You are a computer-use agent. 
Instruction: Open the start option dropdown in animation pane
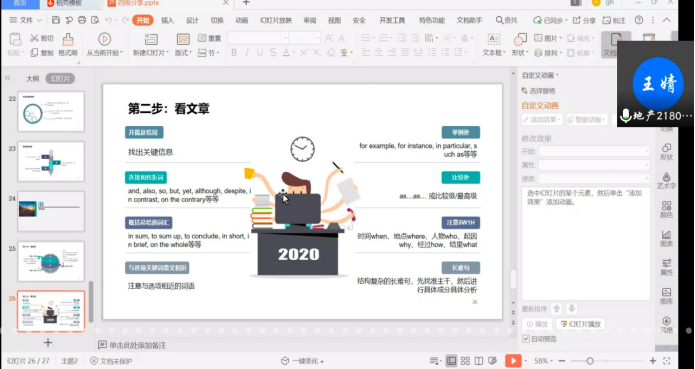(x=594, y=151)
